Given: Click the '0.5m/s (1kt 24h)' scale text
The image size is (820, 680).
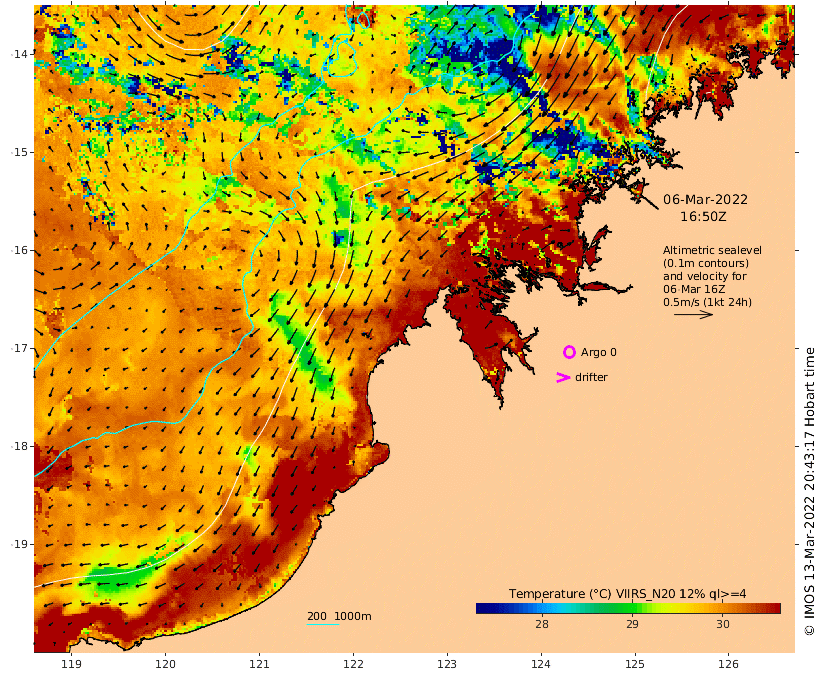Looking at the screenshot, I should [707, 302].
